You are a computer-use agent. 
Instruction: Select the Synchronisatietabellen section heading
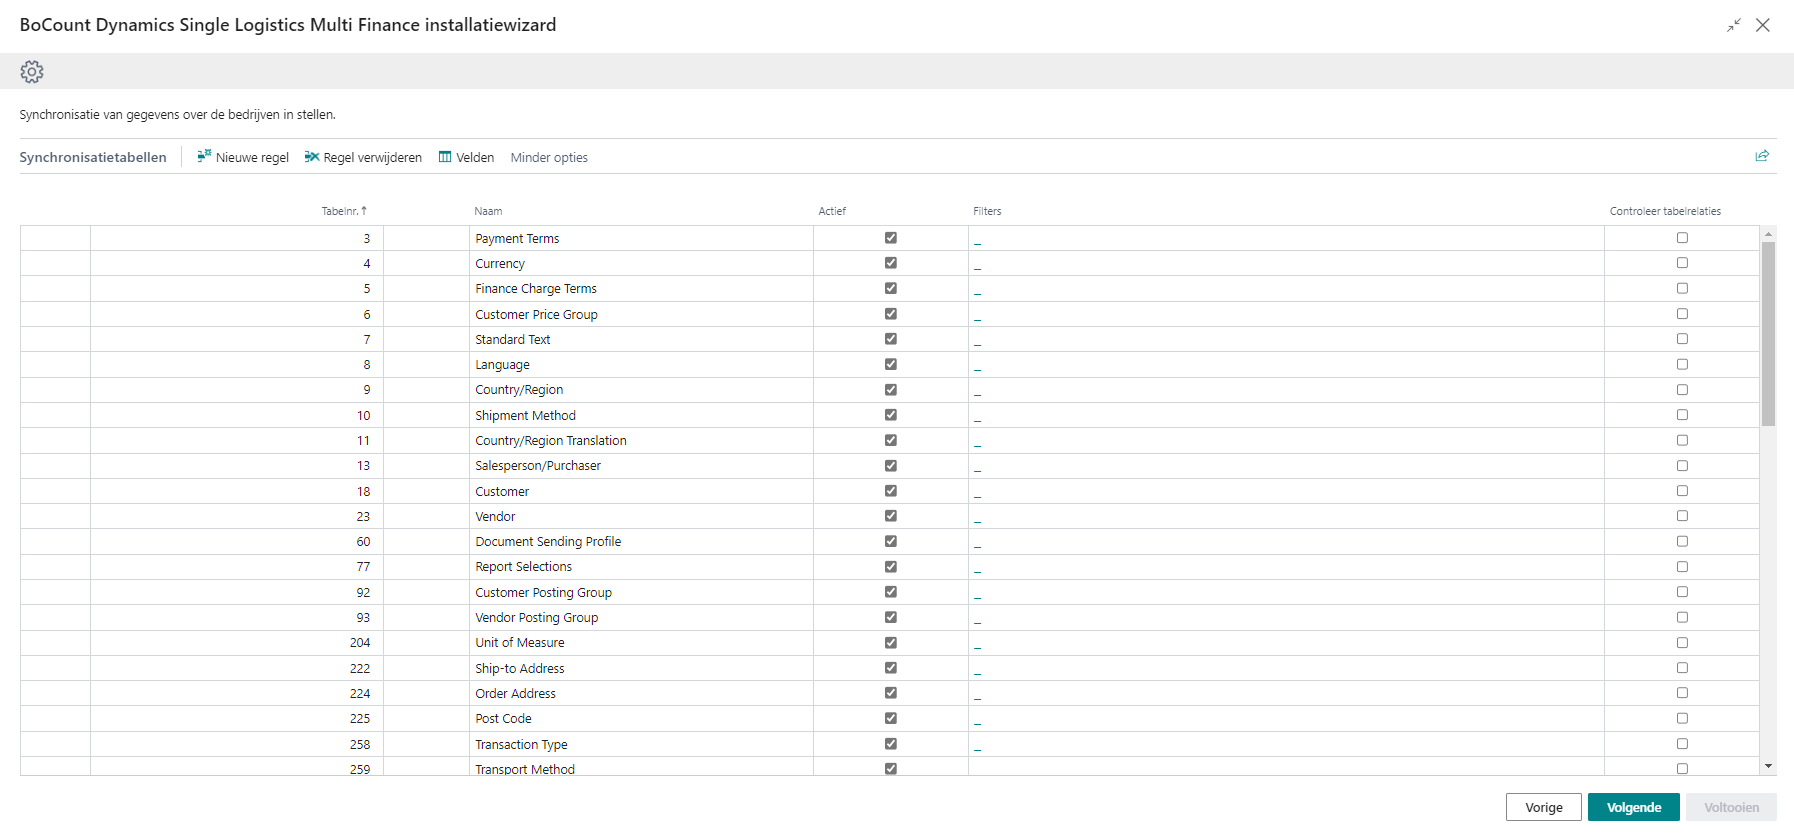[93, 158]
